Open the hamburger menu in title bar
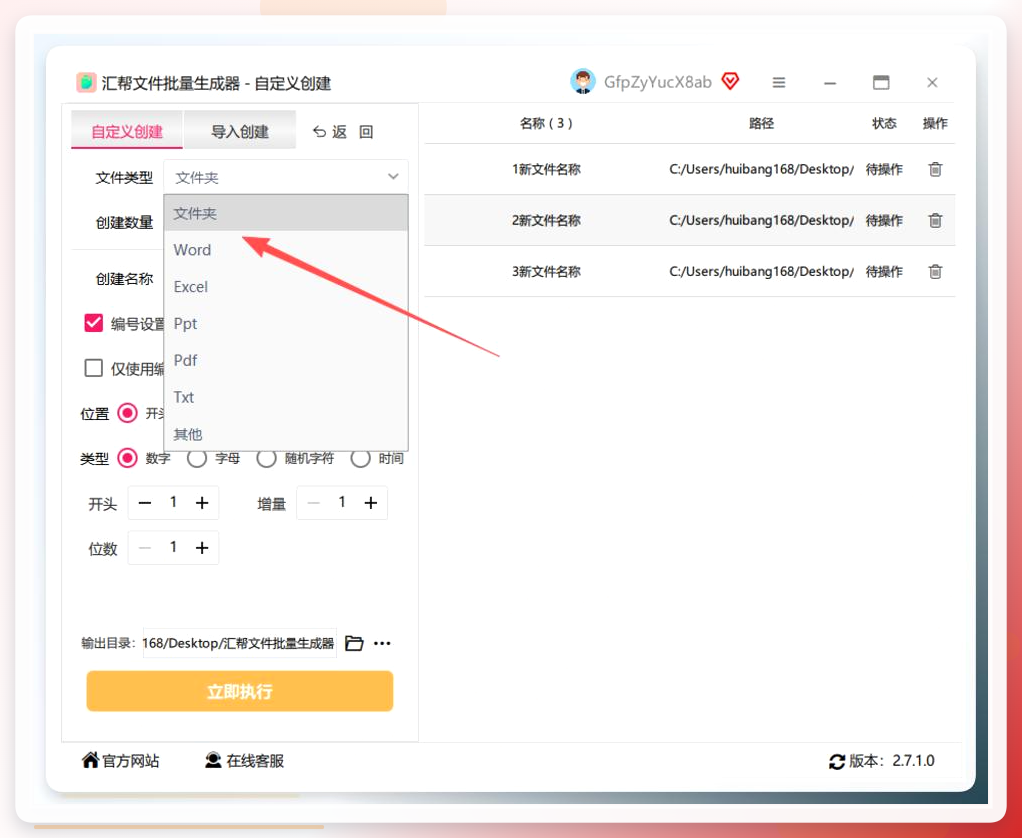This screenshot has height=838, width=1022. click(x=778, y=83)
